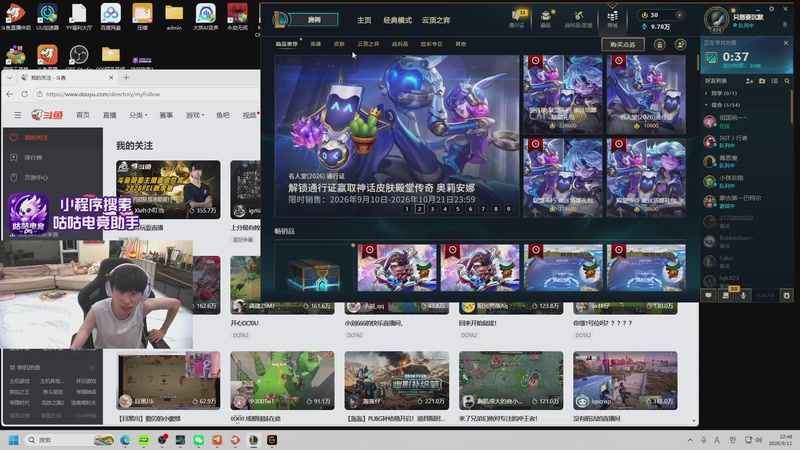Open the gift center icon beside 购买点券

click(660, 45)
